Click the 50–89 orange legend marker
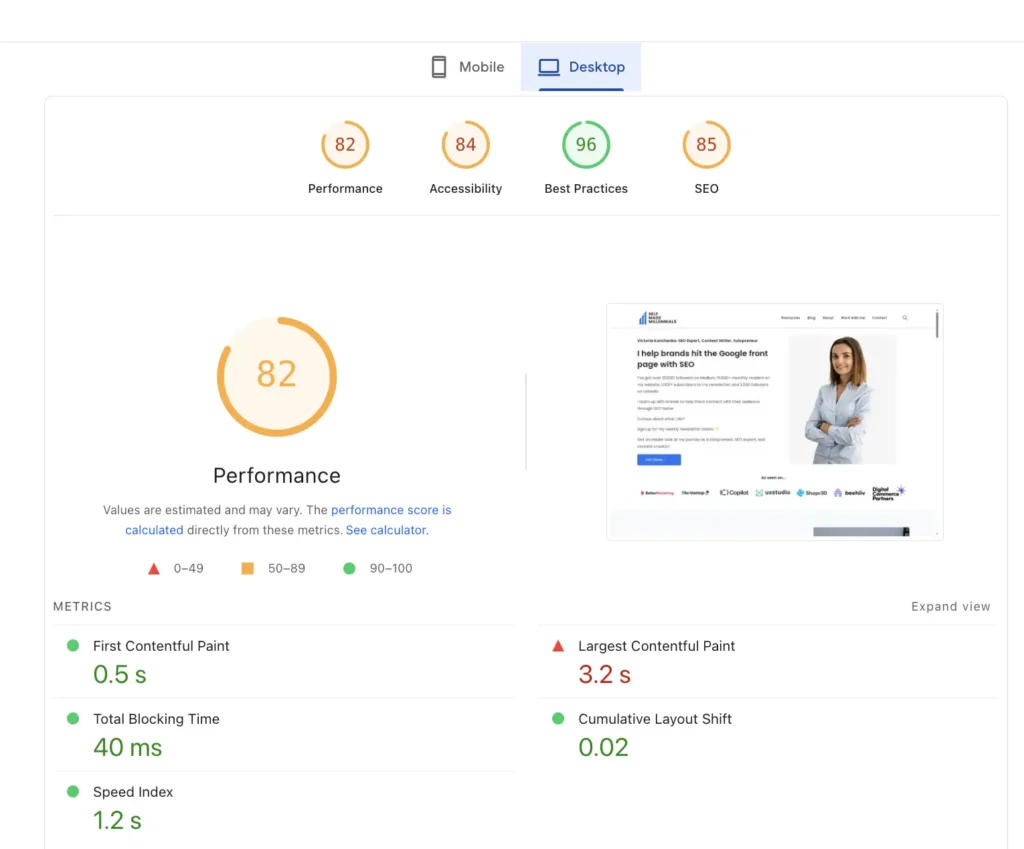The width and height of the screenshot is (1024, 849). (246, 568)
